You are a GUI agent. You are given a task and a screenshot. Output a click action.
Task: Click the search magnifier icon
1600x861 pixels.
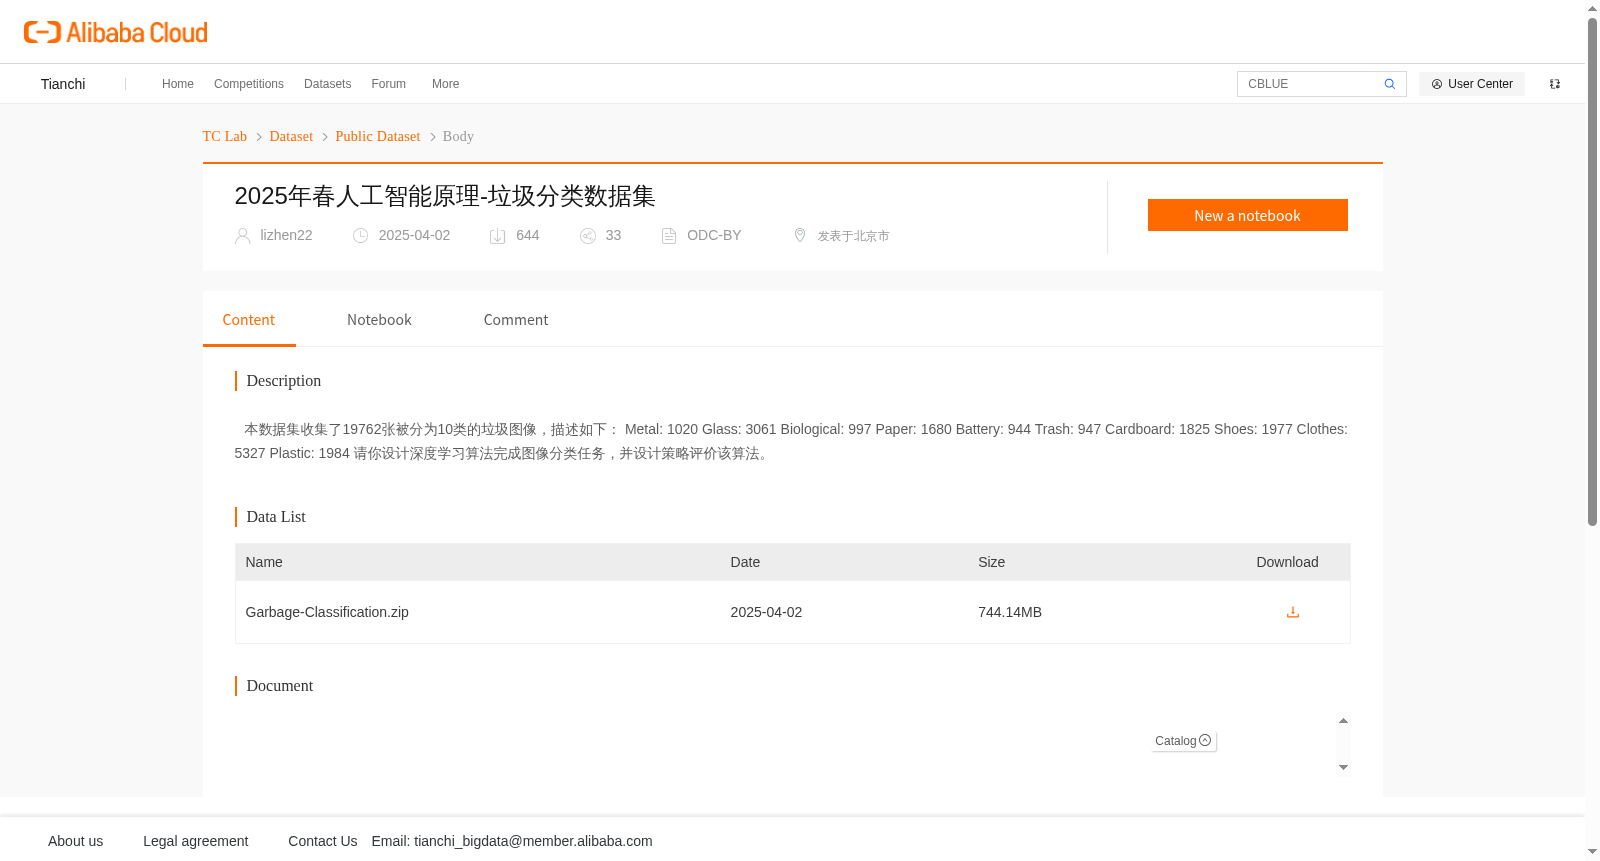1390,84
